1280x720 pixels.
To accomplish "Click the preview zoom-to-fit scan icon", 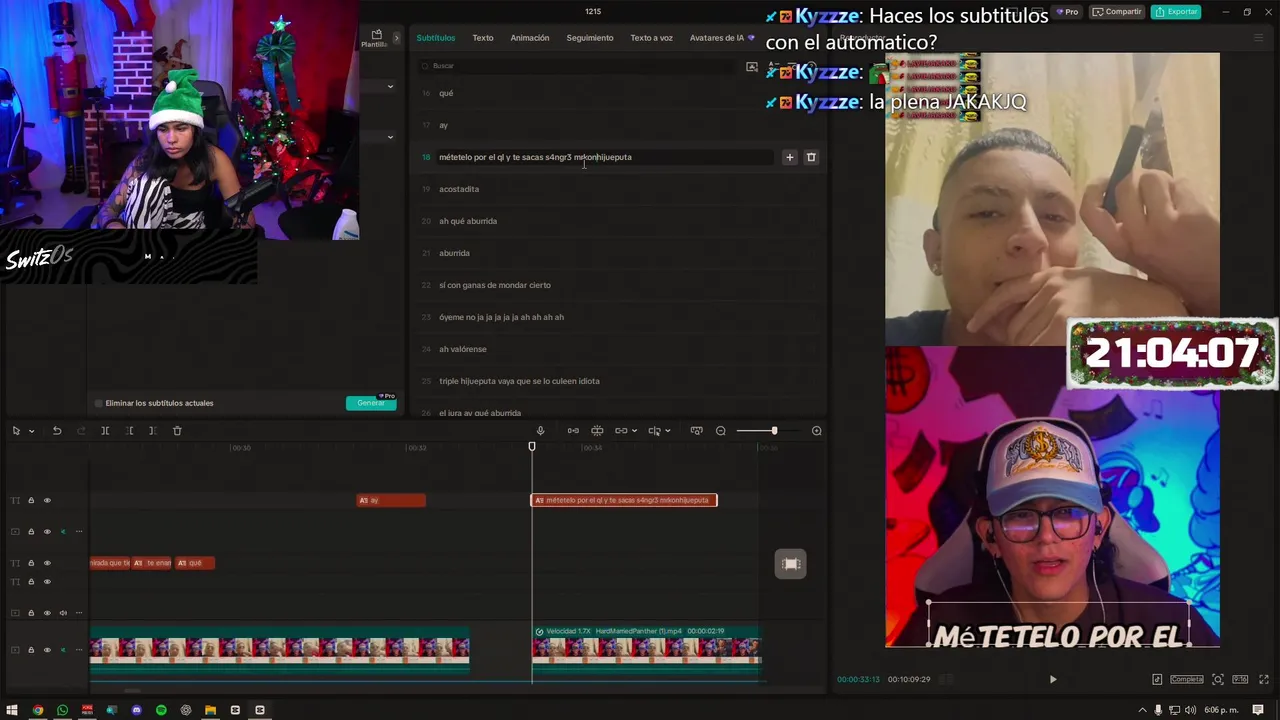I will pos(1218,679).
